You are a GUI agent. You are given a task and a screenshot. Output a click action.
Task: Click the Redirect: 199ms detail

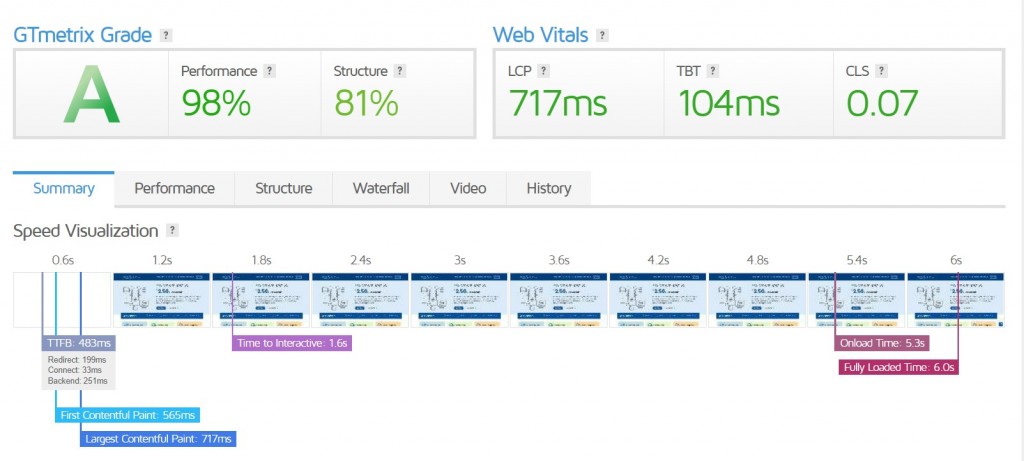pyautogui.click(x=77, y=360)
